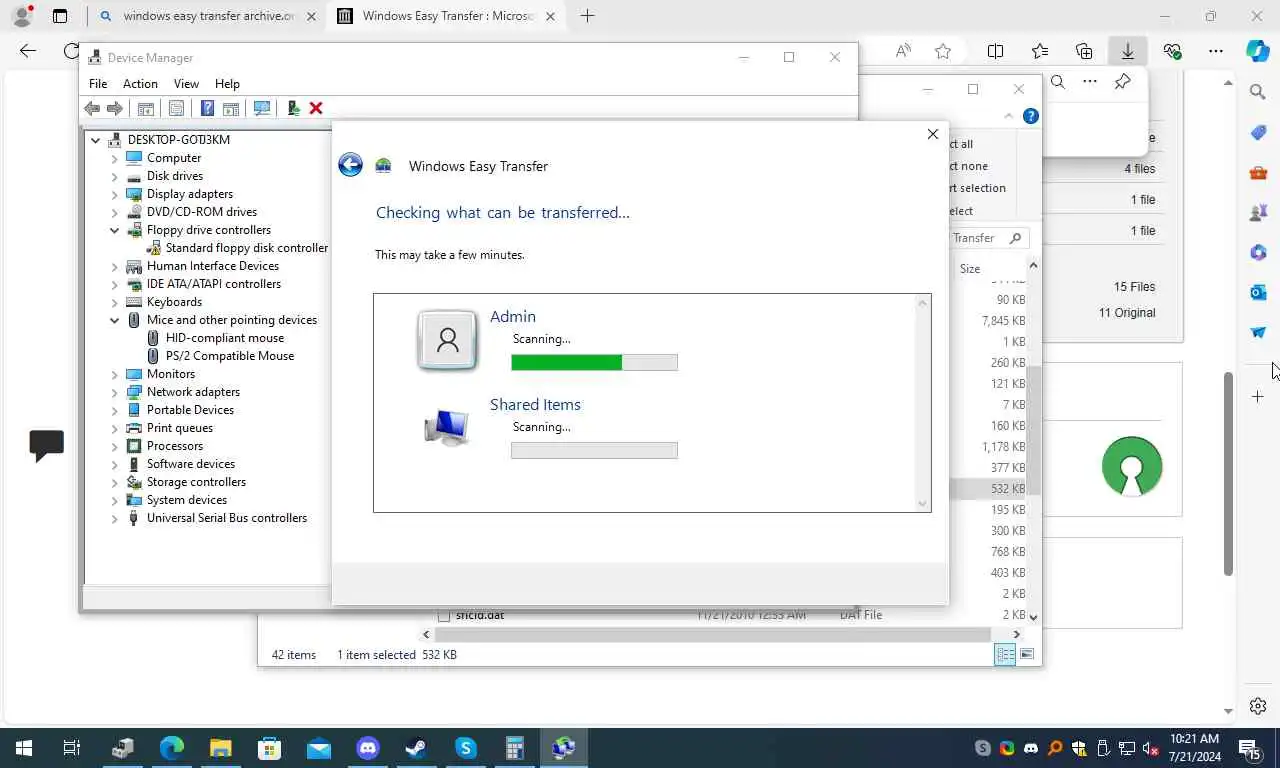Switch Explorer to details view toggle

[x=1005, y=654]
